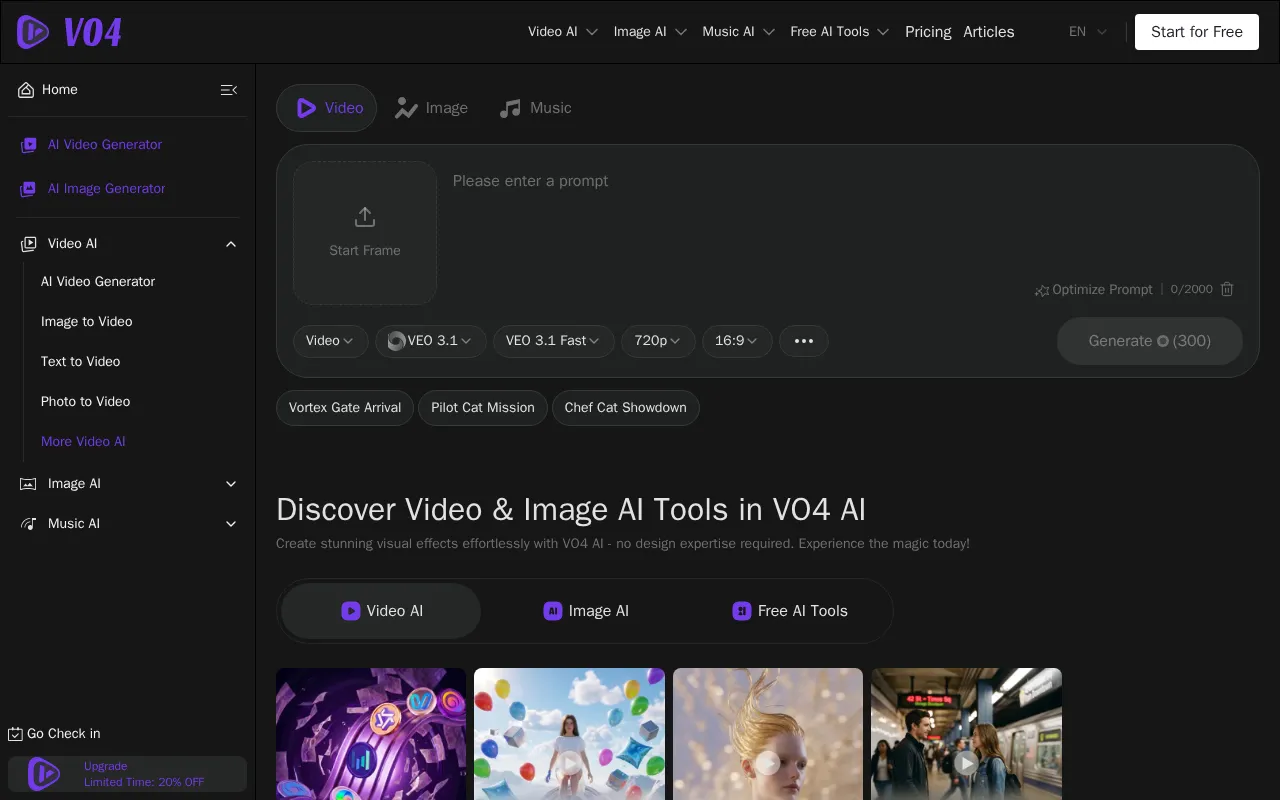Open the 720p resolution dropdown
Image resolution: width=1280 pixels, height=800 pixels.
pos(658,341)
